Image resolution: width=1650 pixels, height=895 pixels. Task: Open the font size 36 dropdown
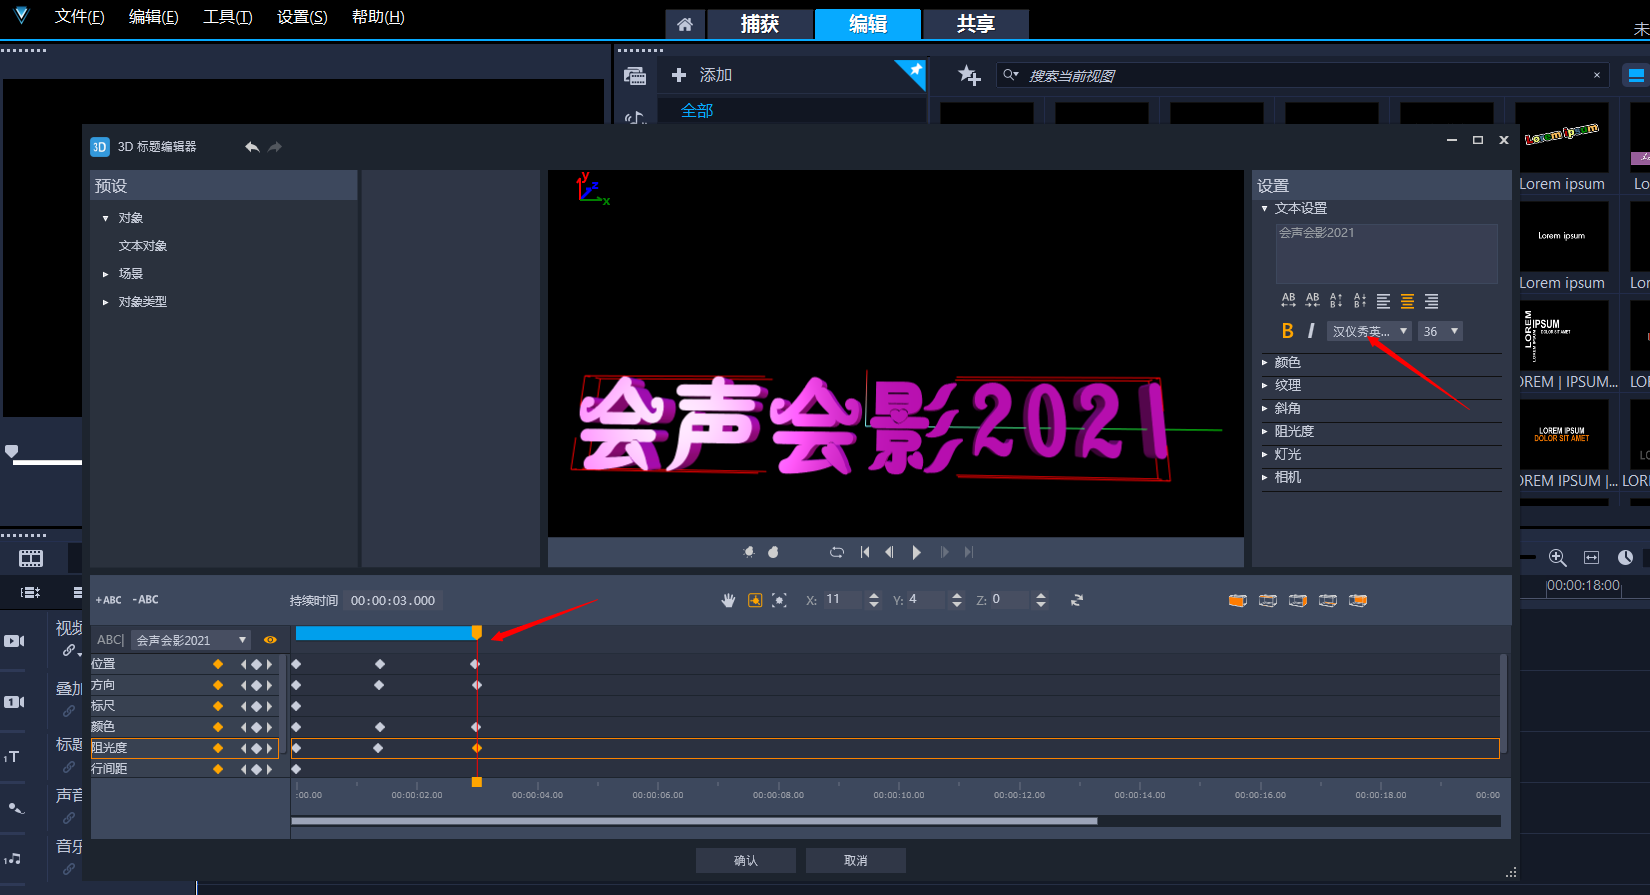click(1440, 331)
